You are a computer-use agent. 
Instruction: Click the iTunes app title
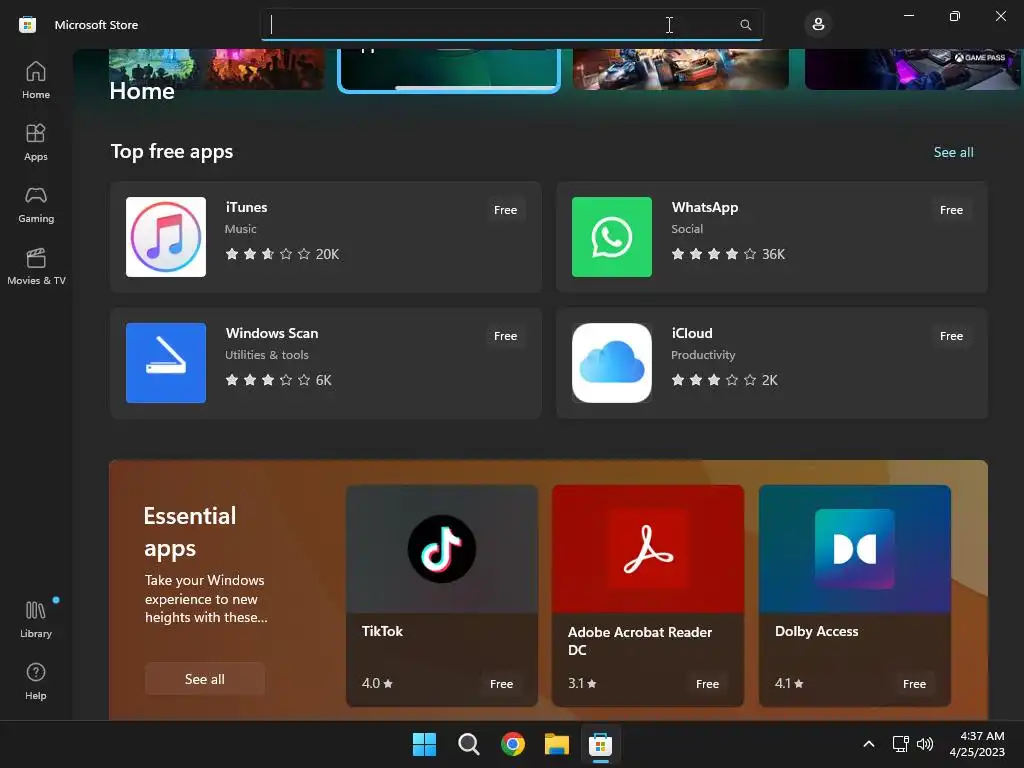pos(246,207)
